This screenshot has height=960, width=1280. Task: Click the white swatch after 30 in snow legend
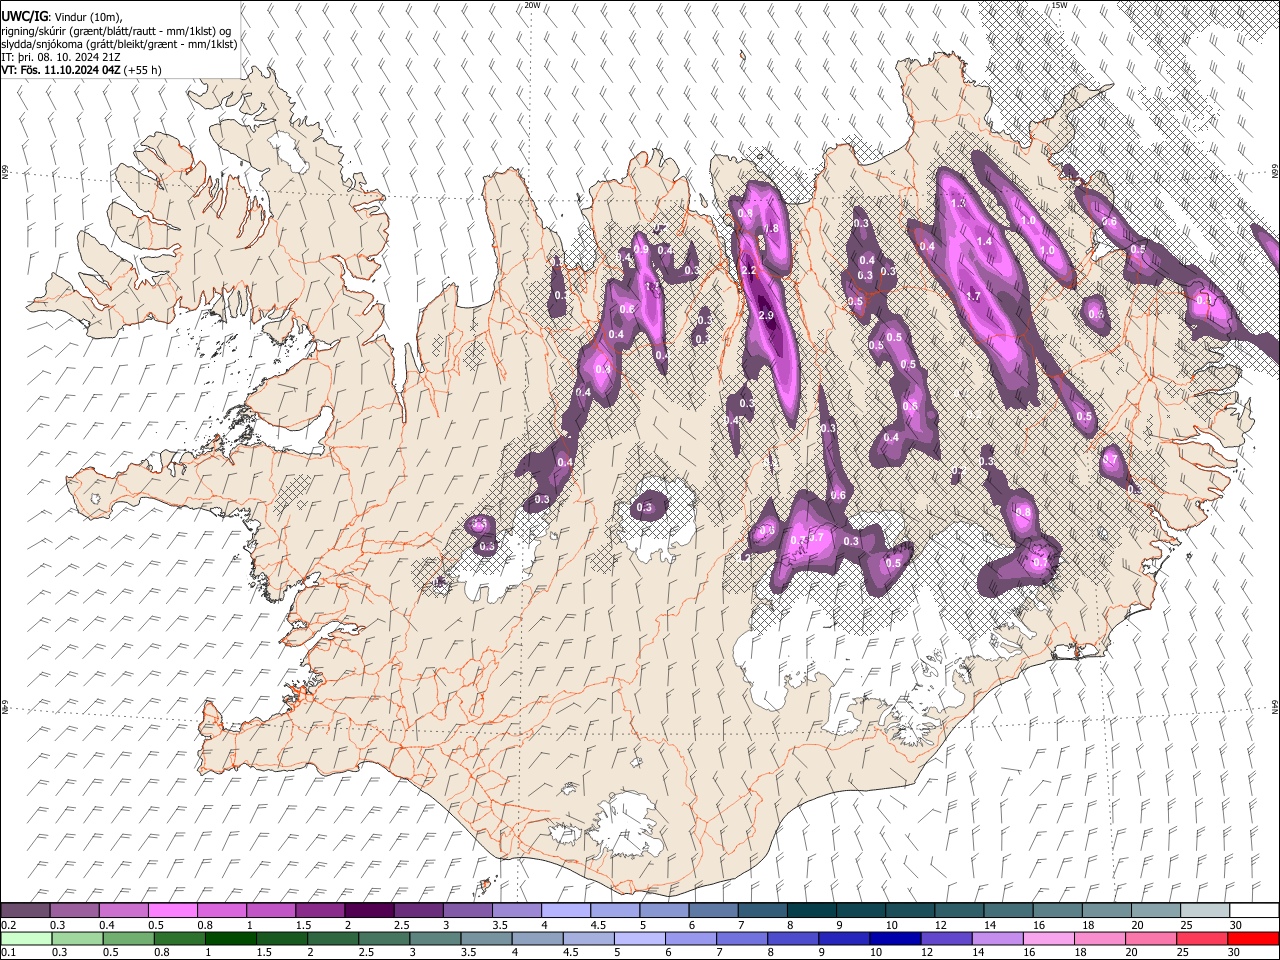point(1252,911)
